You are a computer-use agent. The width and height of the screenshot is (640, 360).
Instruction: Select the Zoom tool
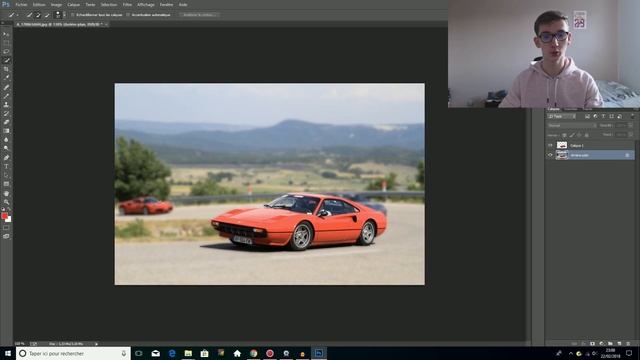click(6, 202)
